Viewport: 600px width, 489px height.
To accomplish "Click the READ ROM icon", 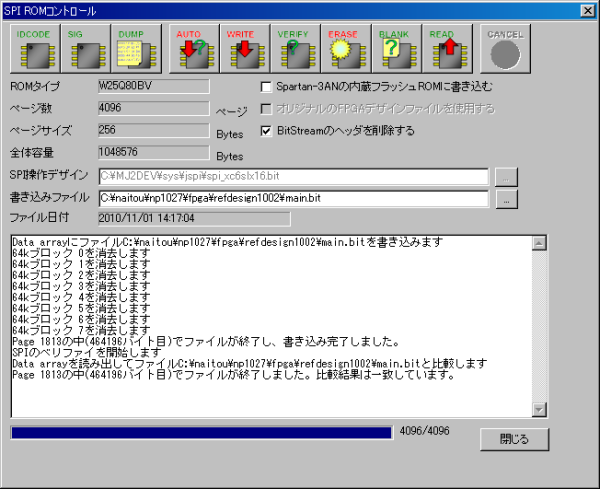I will [444, 50].
